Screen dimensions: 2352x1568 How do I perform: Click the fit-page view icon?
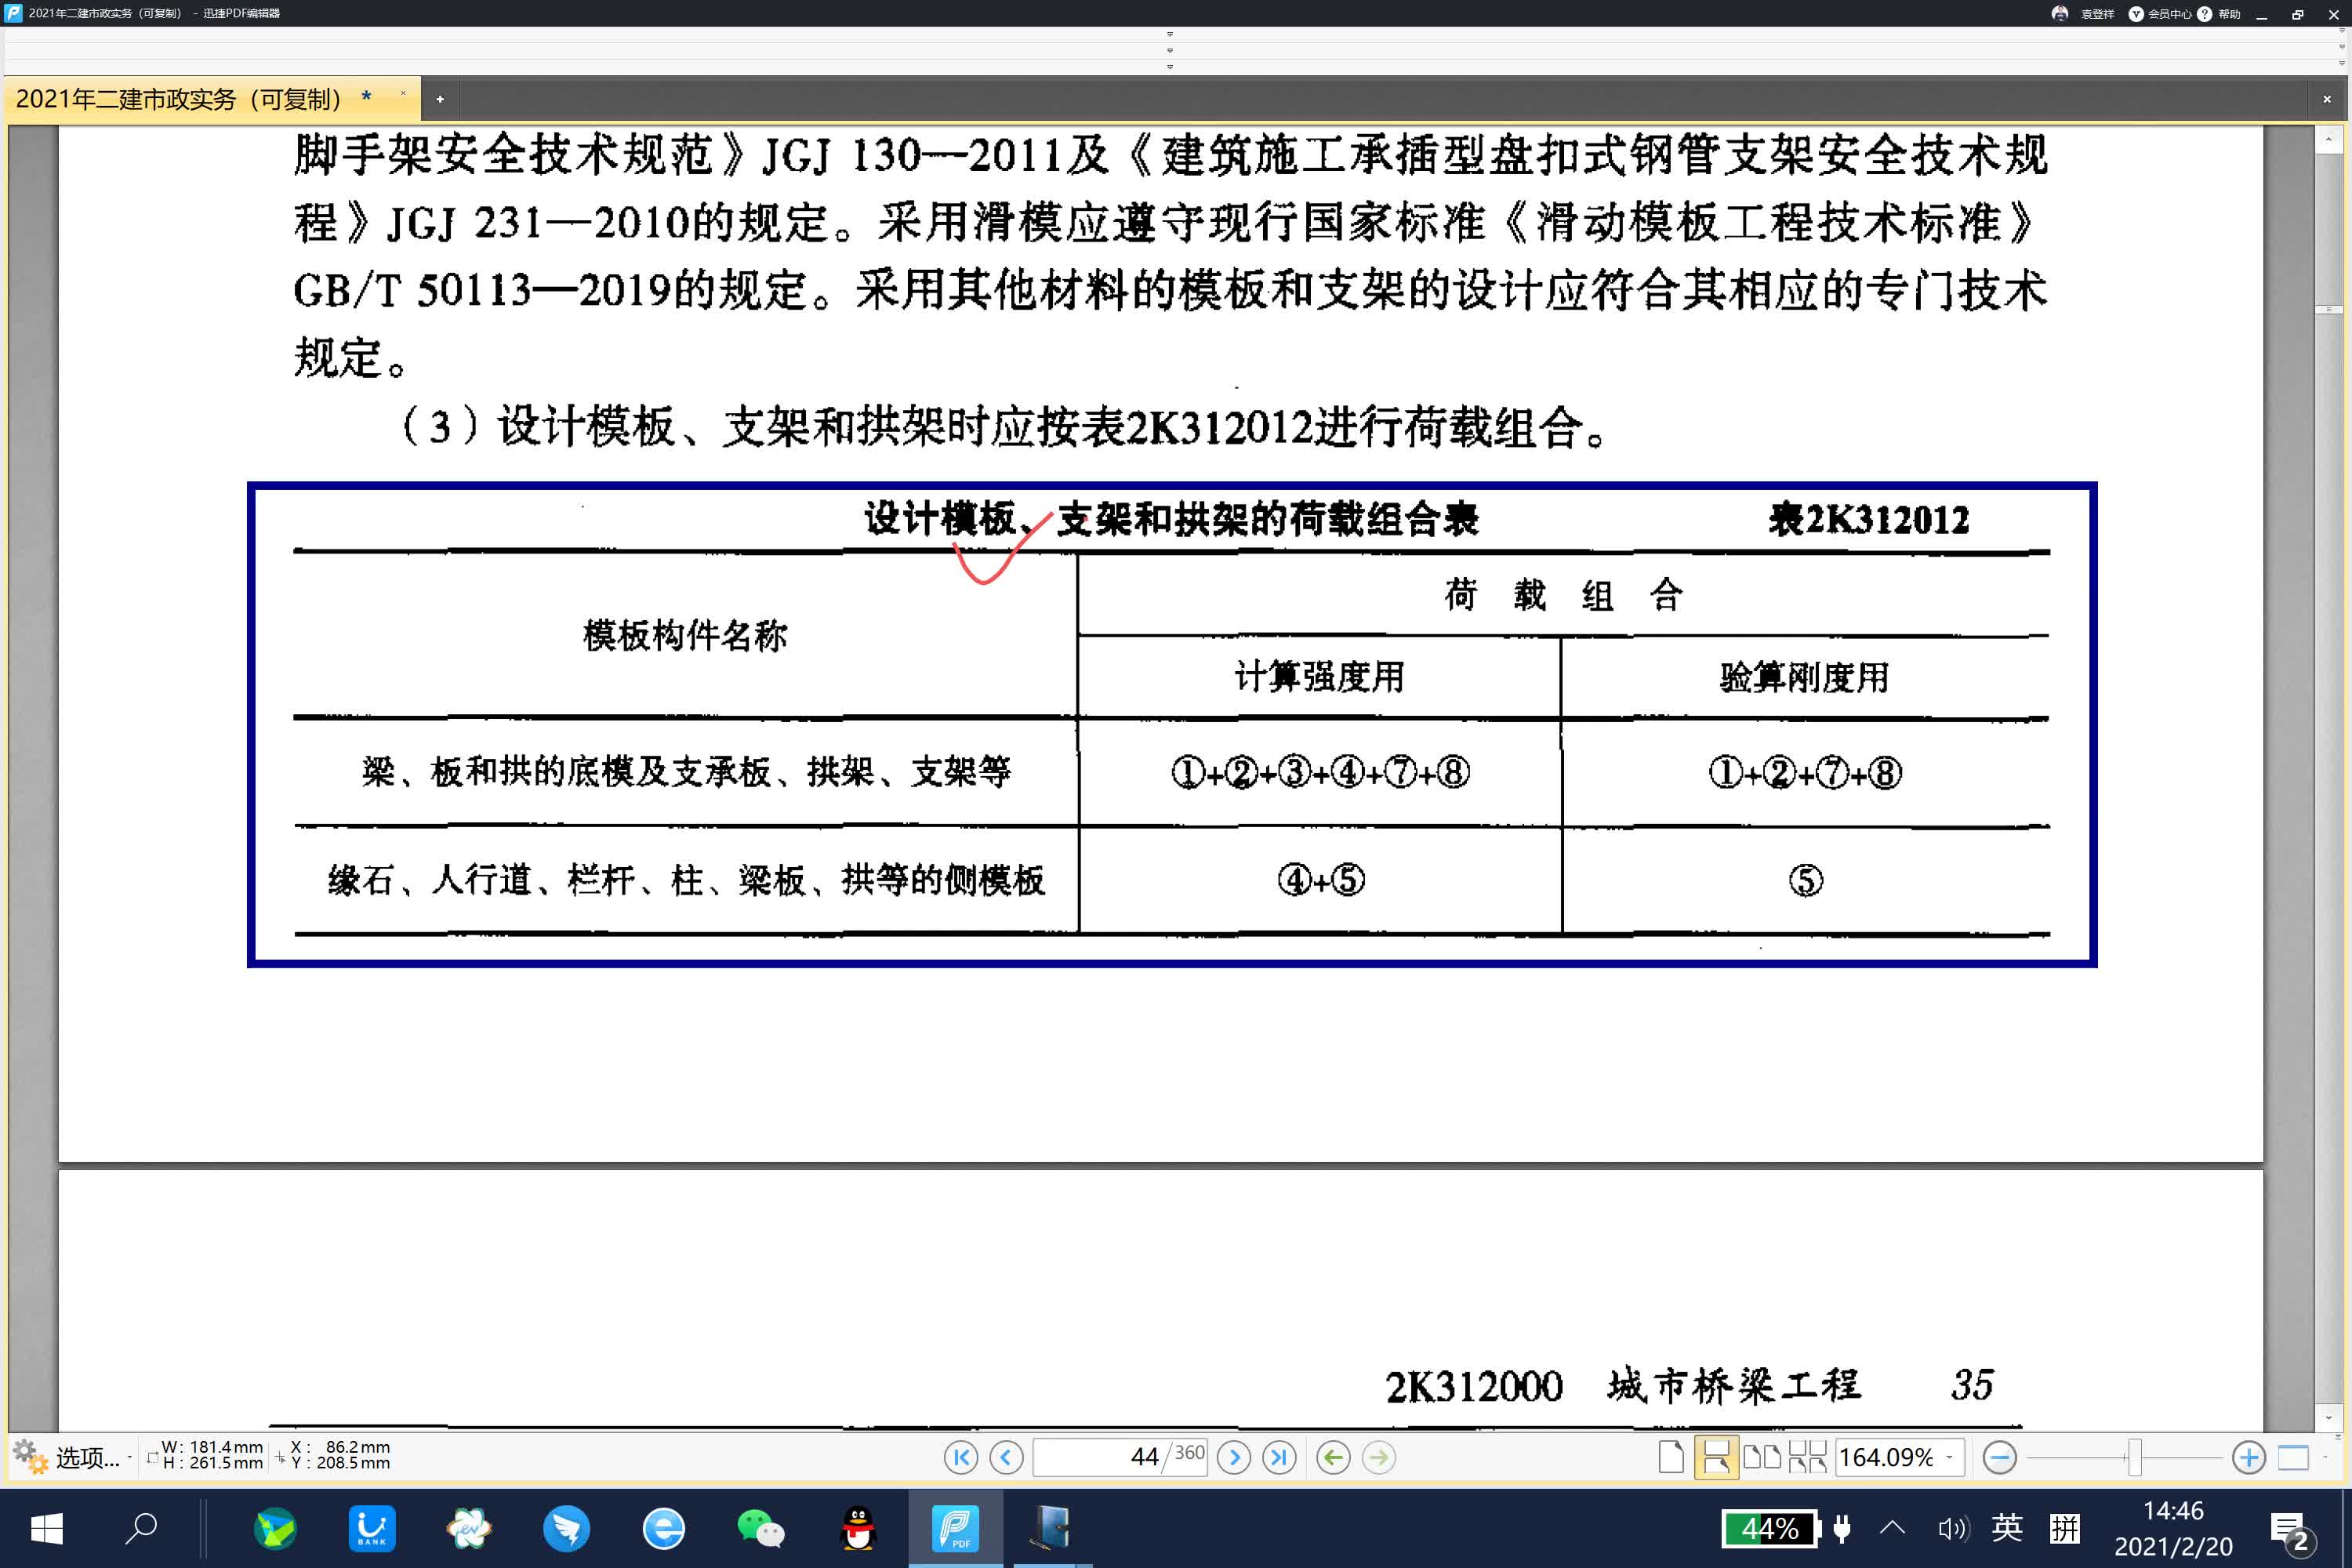click(2293, 1457)
